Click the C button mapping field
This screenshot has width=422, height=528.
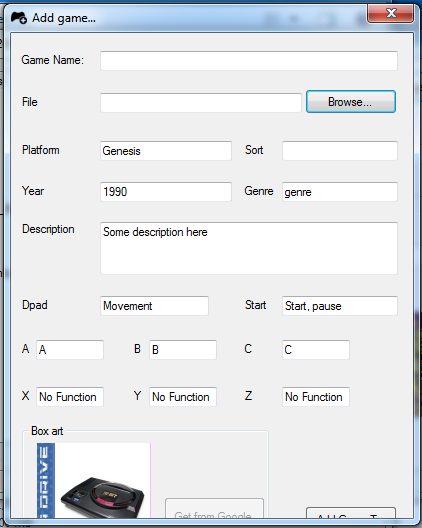[x=316, y=350]
